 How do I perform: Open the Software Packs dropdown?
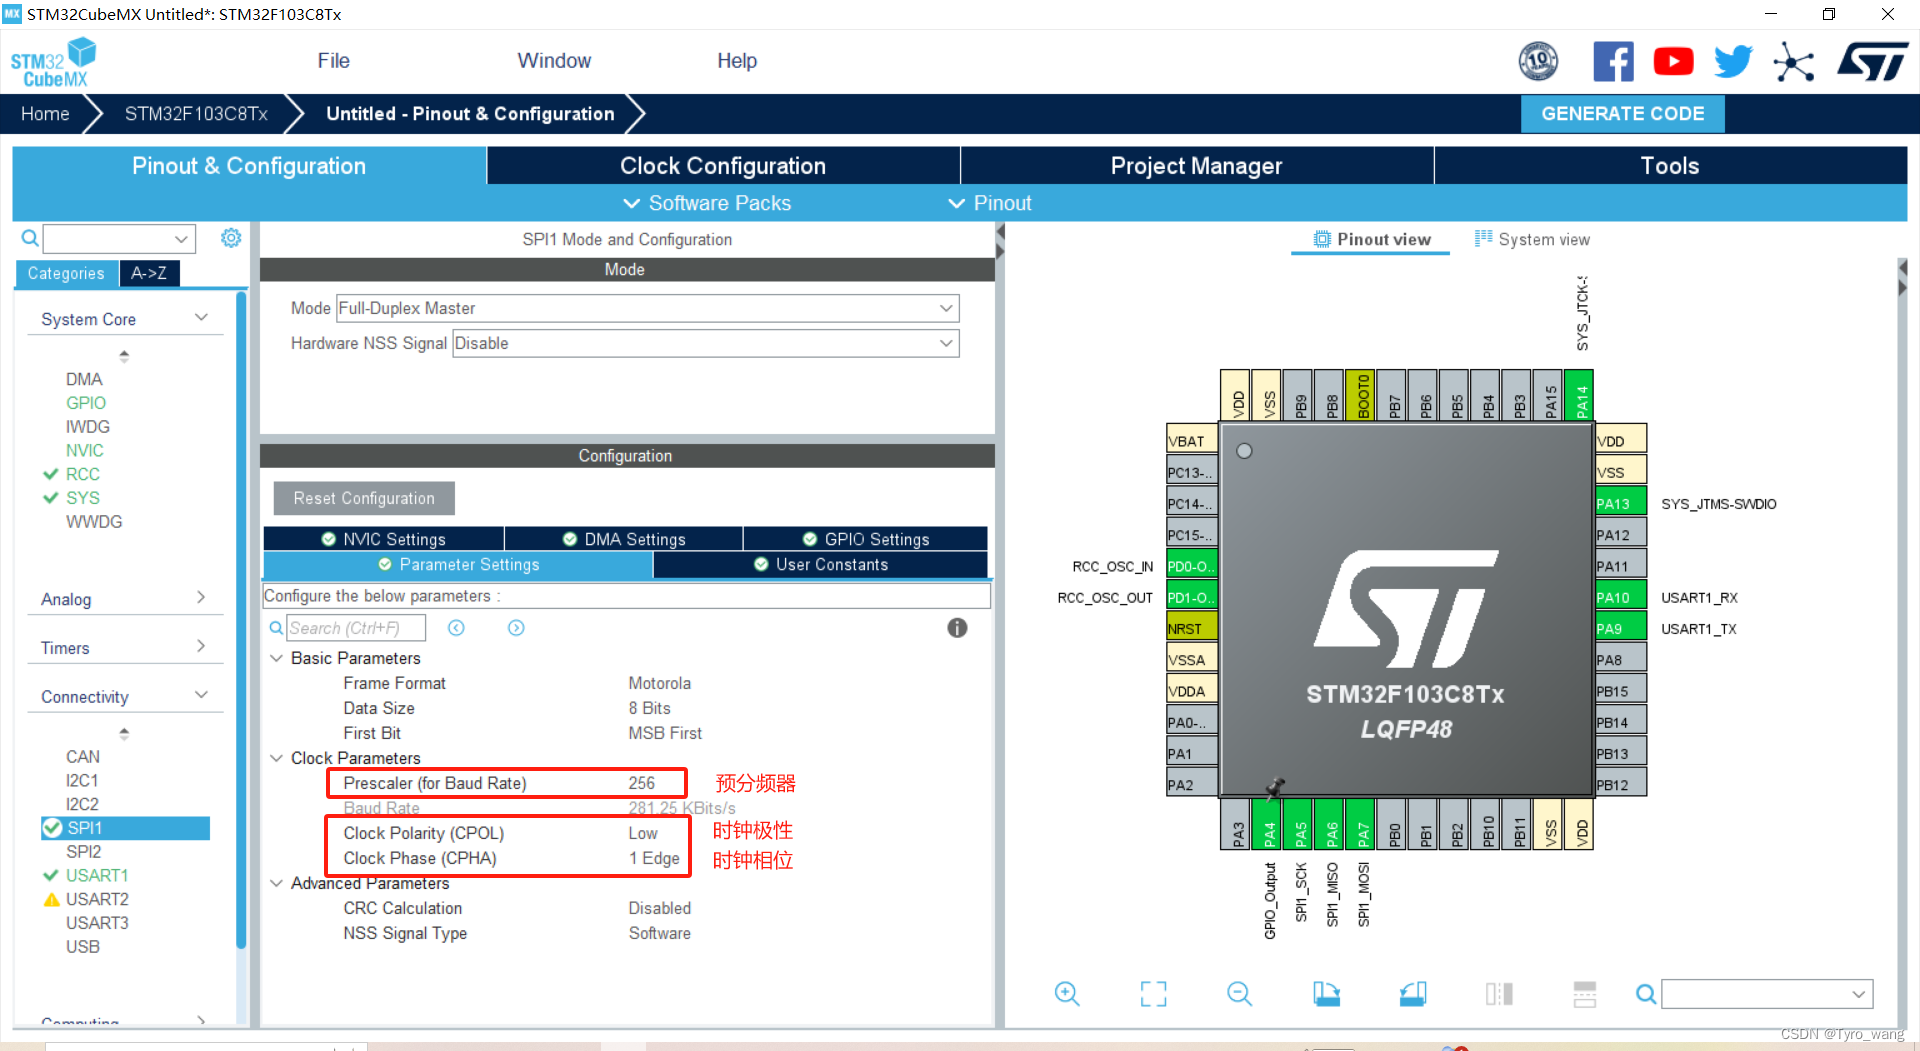point(707,203)
